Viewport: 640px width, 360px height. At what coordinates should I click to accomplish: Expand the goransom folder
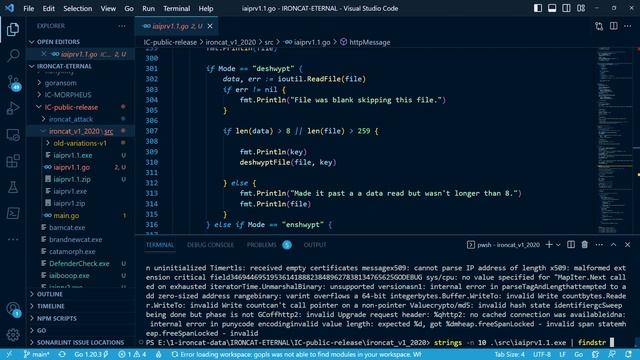(60, 83)
